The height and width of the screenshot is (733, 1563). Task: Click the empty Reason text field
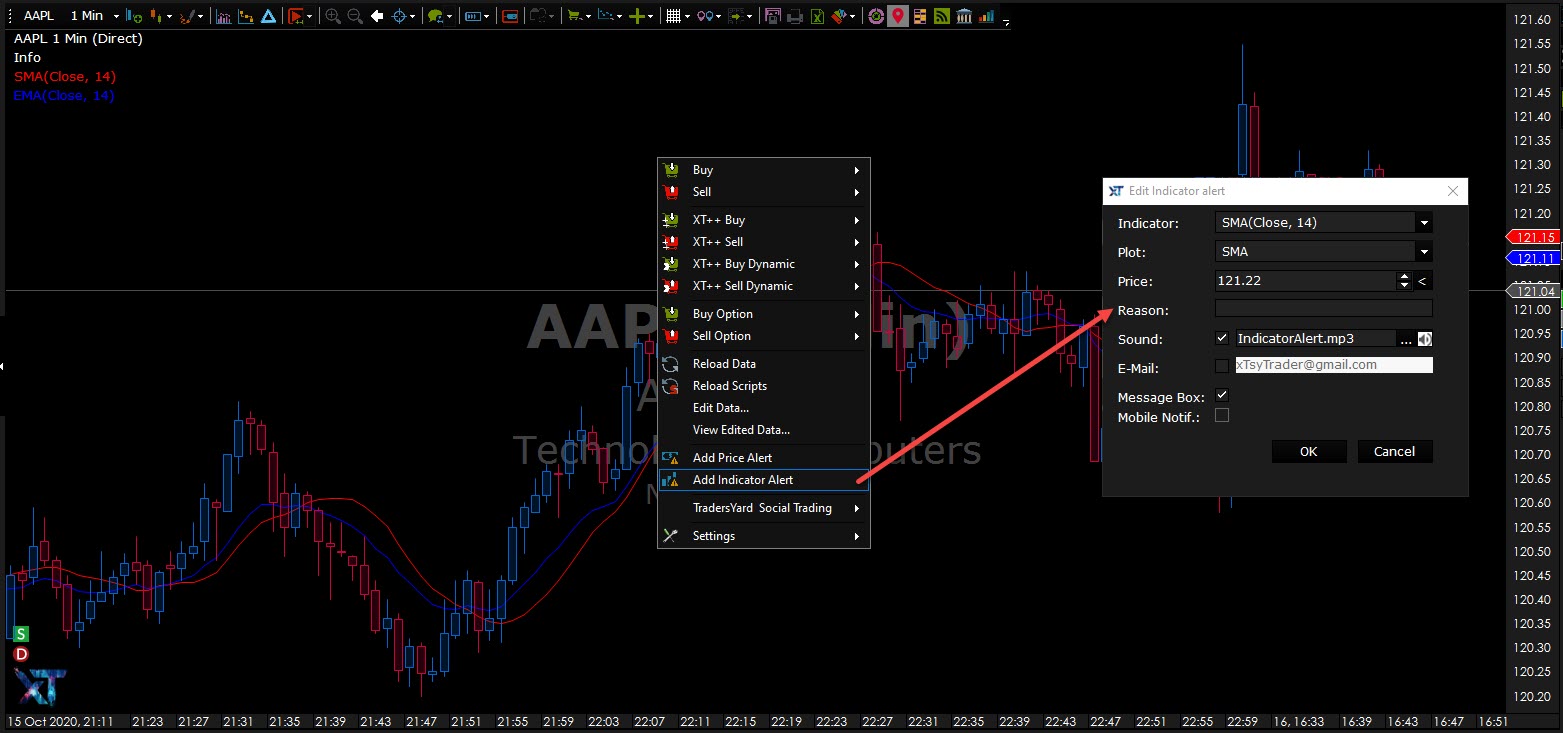click(x=1323, y=309)
